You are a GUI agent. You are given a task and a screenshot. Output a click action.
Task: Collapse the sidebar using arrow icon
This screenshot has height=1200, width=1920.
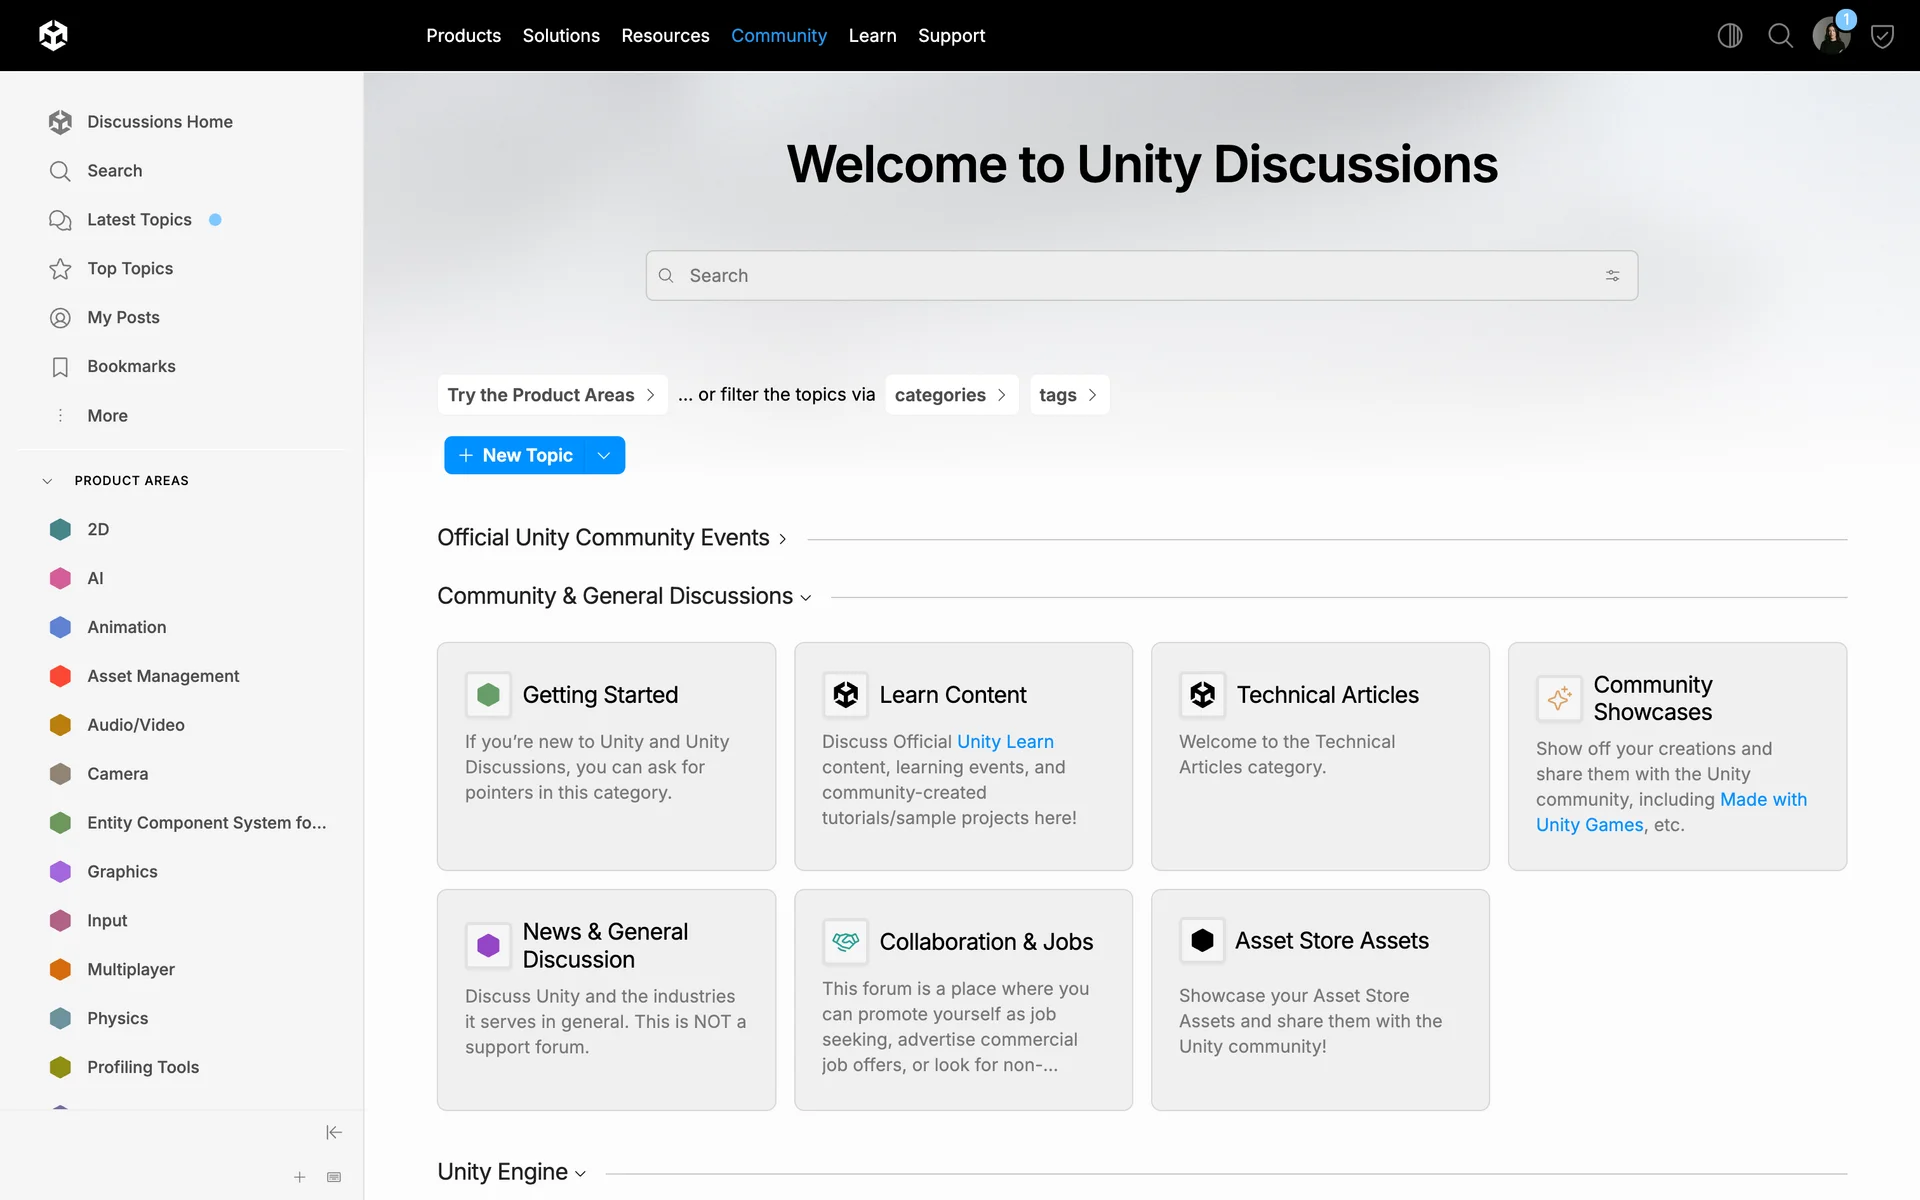334,1132
